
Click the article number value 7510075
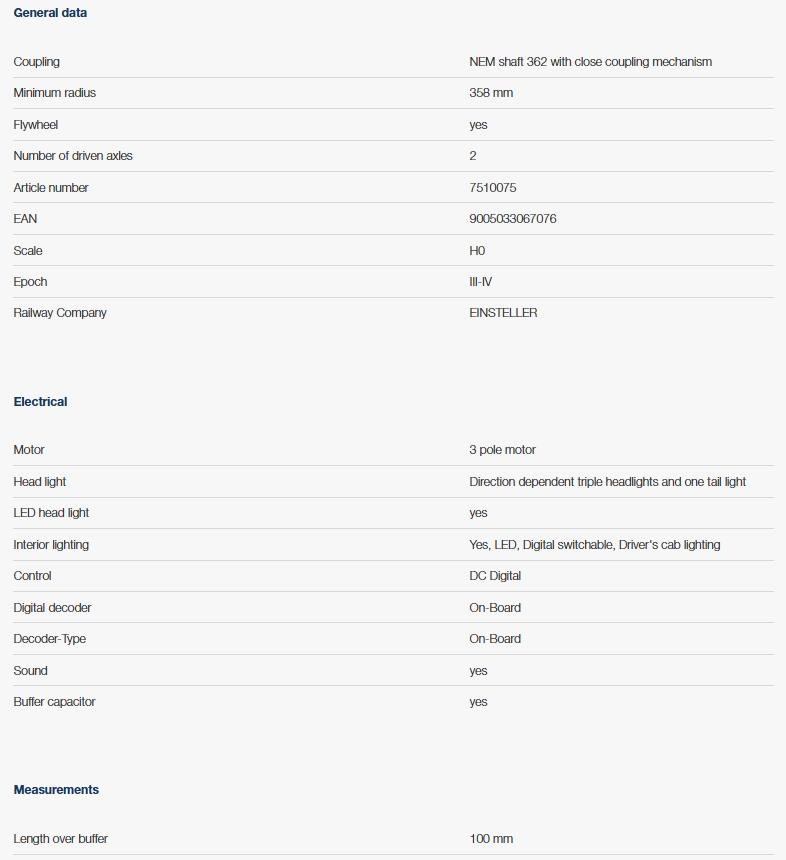[x=492, y=188]
